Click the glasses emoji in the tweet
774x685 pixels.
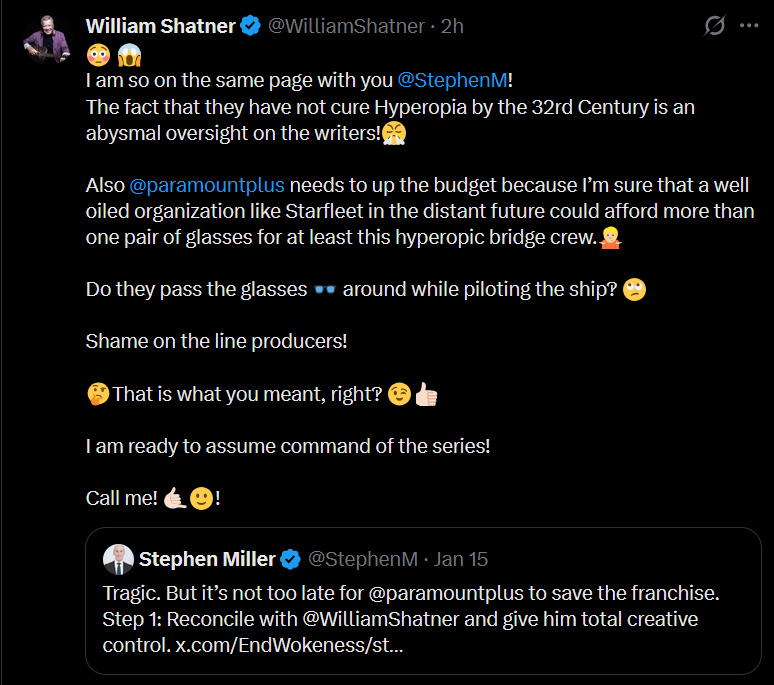[x=324, y=290]
